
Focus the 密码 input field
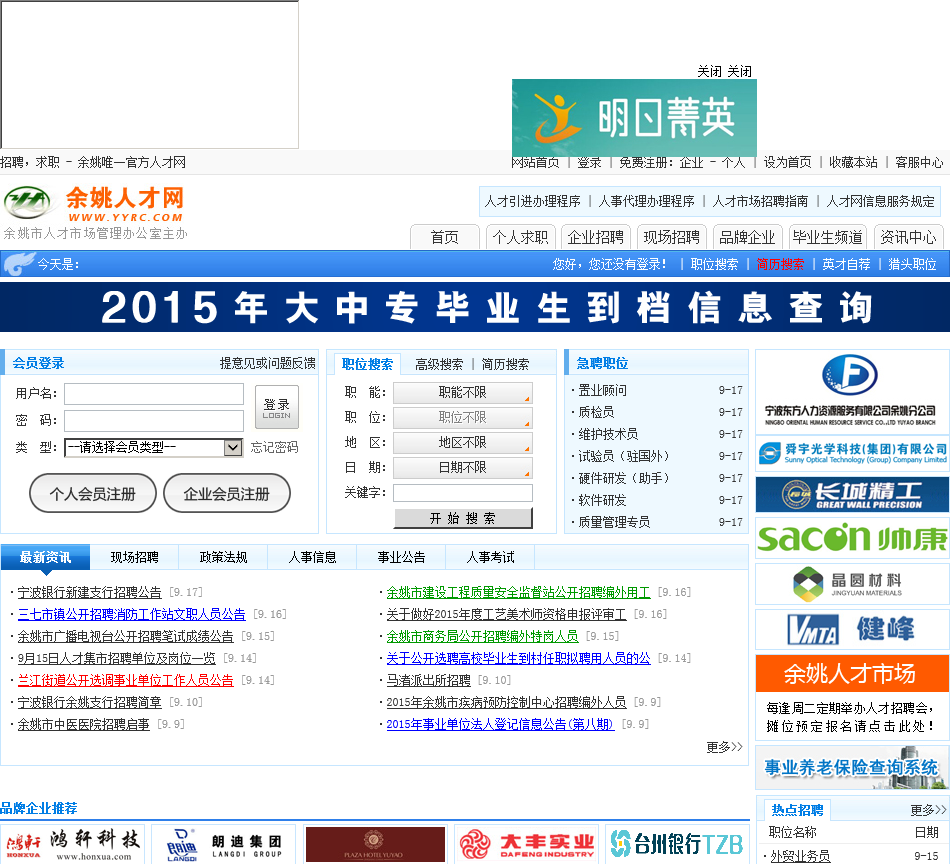pyautogui.click(x=154, y=420)
